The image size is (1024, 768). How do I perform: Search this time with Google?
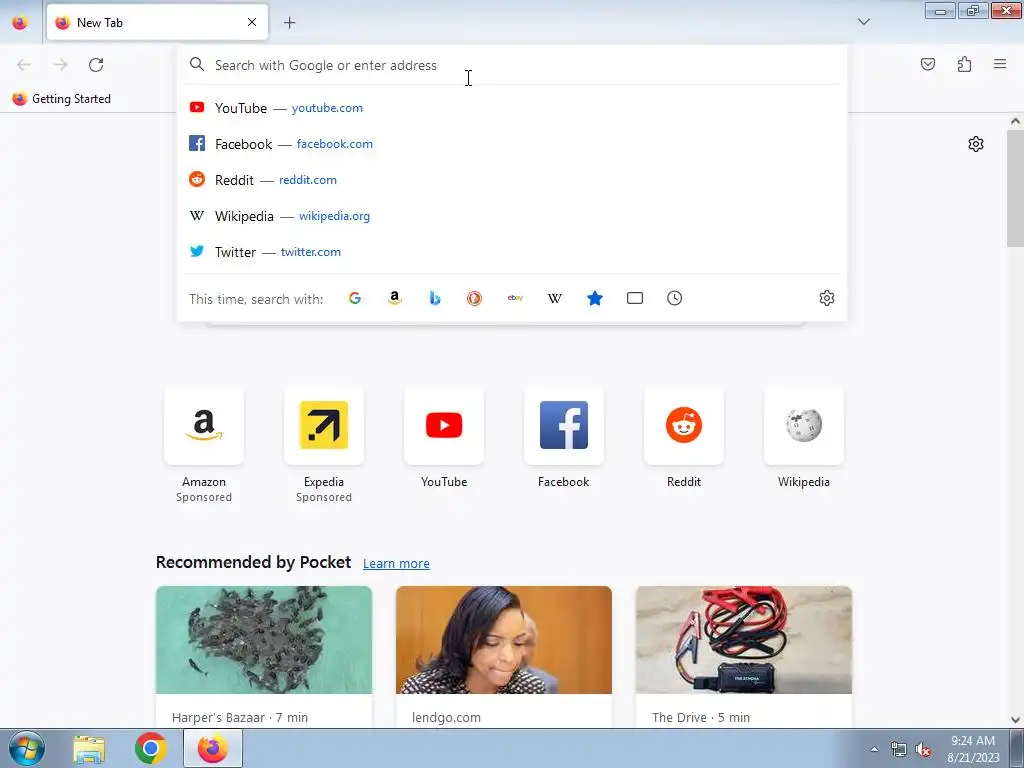pyautogui.click(x=355, y=298)
